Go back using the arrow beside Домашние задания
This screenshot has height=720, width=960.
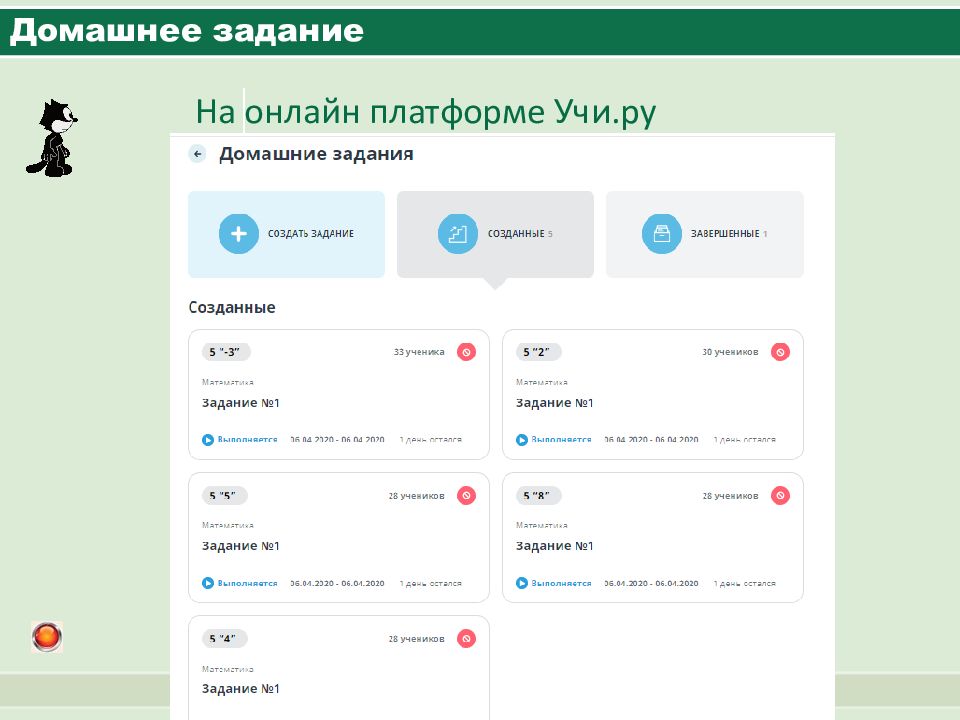(x=197, y=154)
